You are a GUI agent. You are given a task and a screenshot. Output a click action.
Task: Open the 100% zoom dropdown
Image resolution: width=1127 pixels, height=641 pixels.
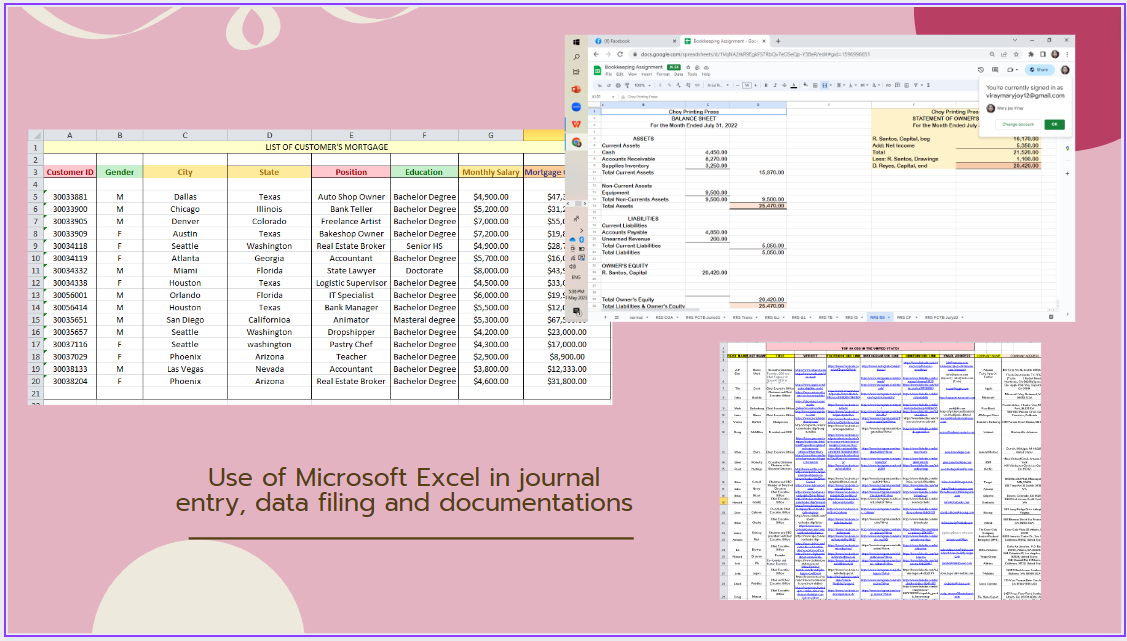(643, 85)
